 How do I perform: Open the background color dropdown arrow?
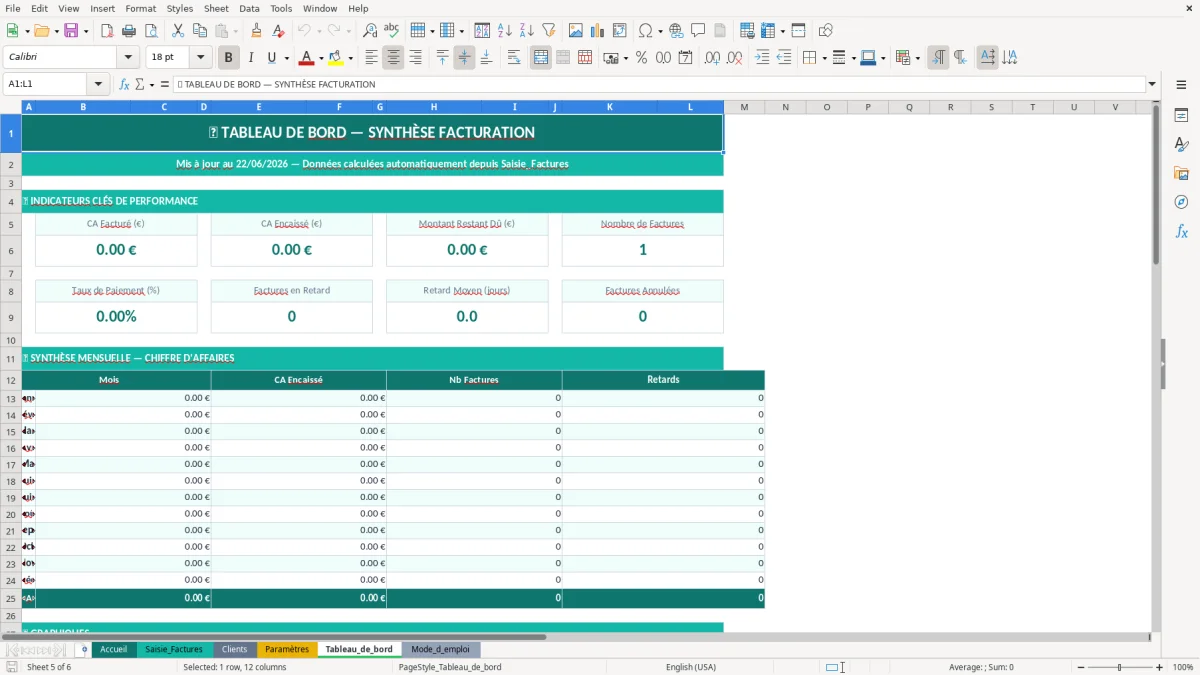click(x=350, y=58)
